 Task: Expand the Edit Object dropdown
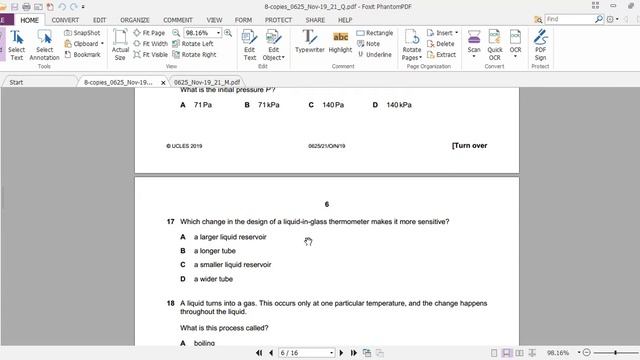[x=283, y=58]
